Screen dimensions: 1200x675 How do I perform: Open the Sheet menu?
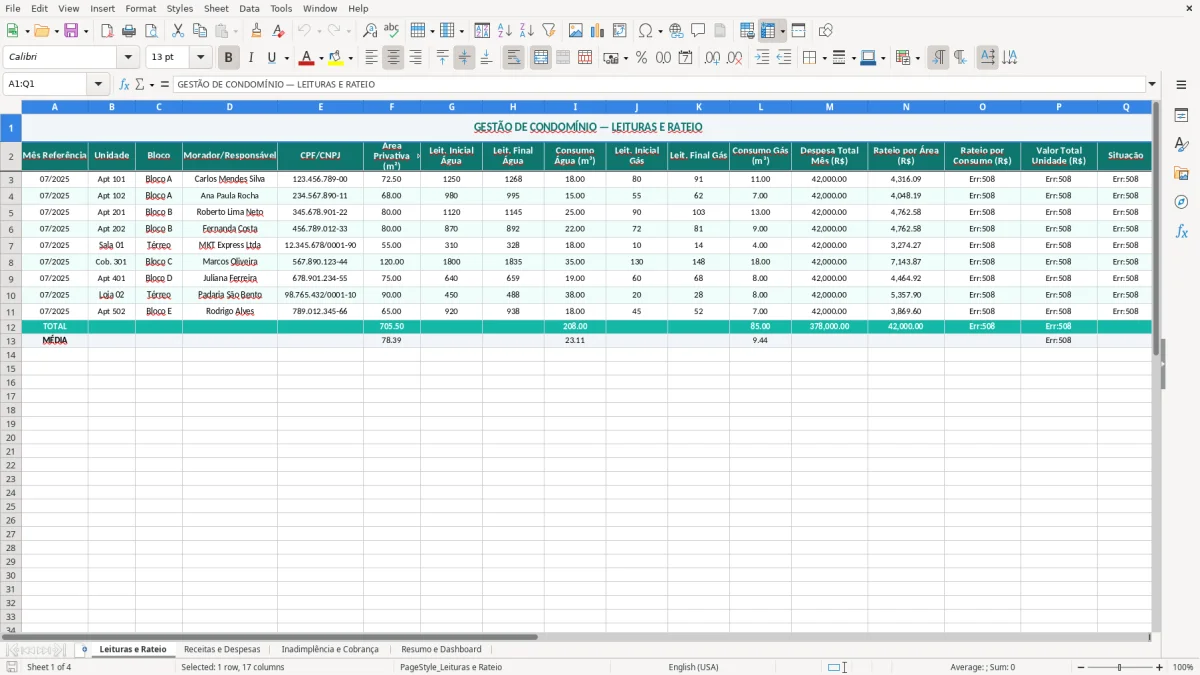point(216,8)
